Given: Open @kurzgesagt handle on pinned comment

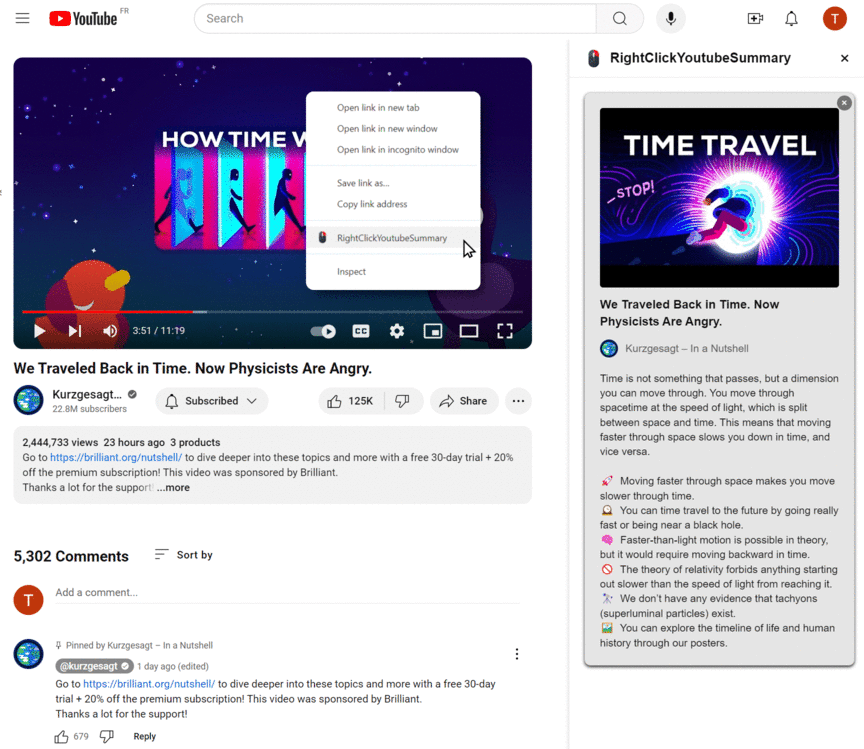Looking at the screenshot, I should (x=94, y=666).
